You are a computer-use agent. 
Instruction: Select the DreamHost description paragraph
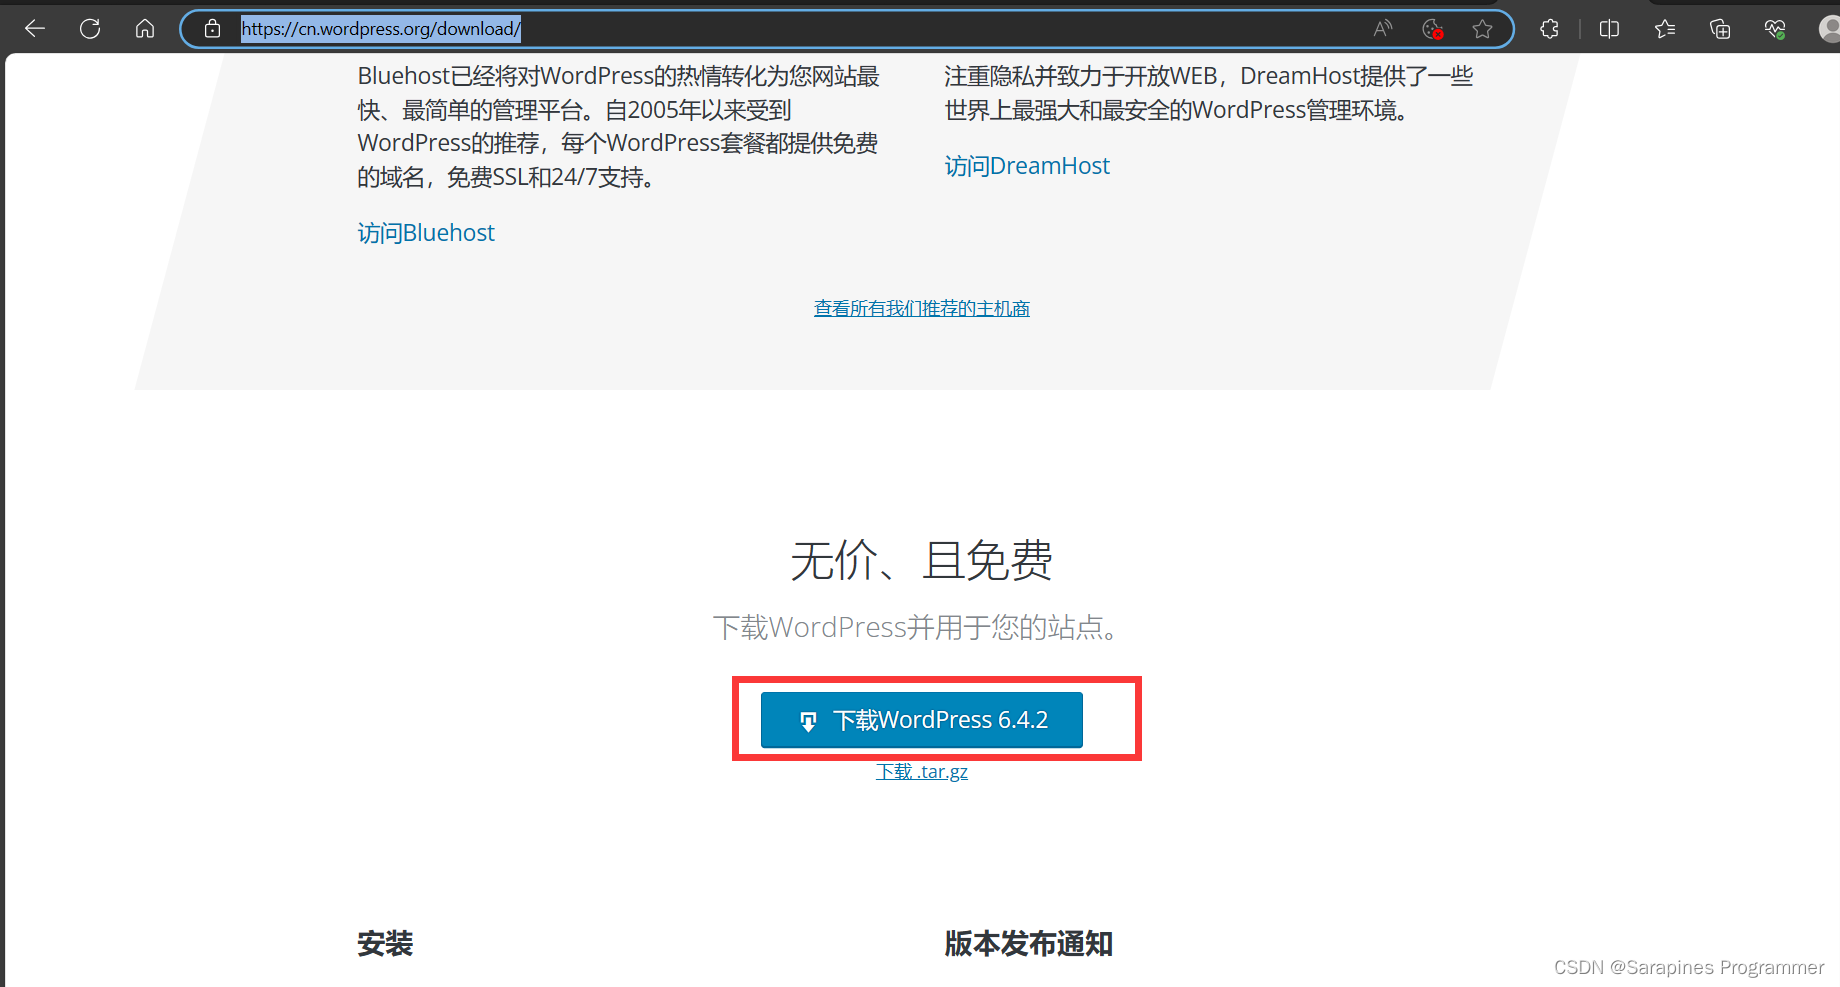click(1209, 93)
